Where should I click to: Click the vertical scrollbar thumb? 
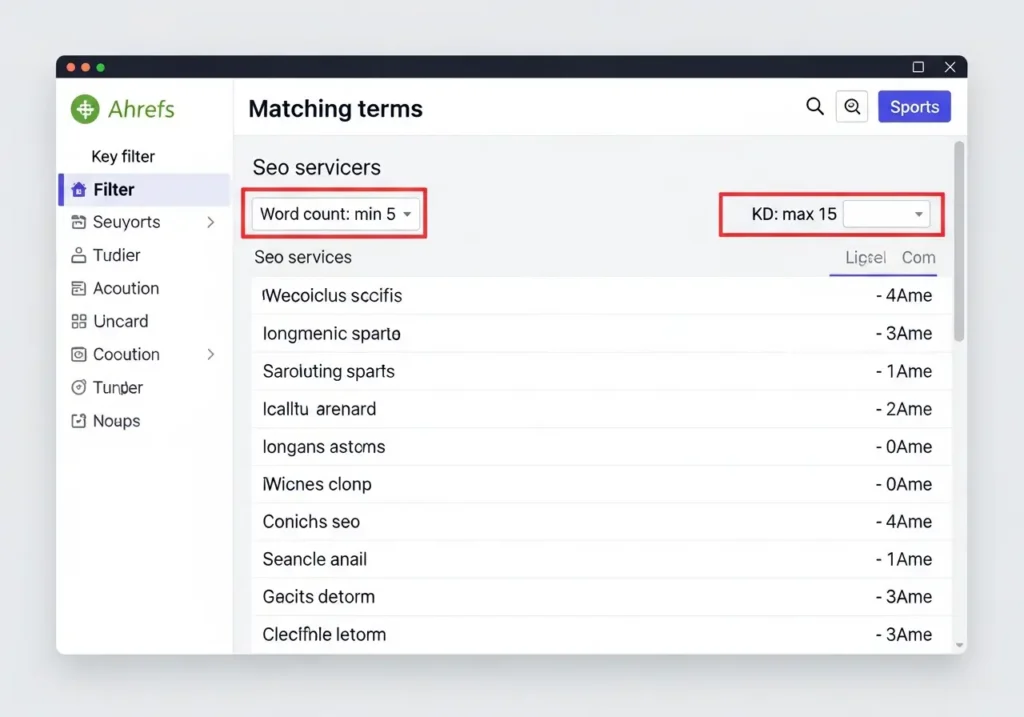[959, 240]
